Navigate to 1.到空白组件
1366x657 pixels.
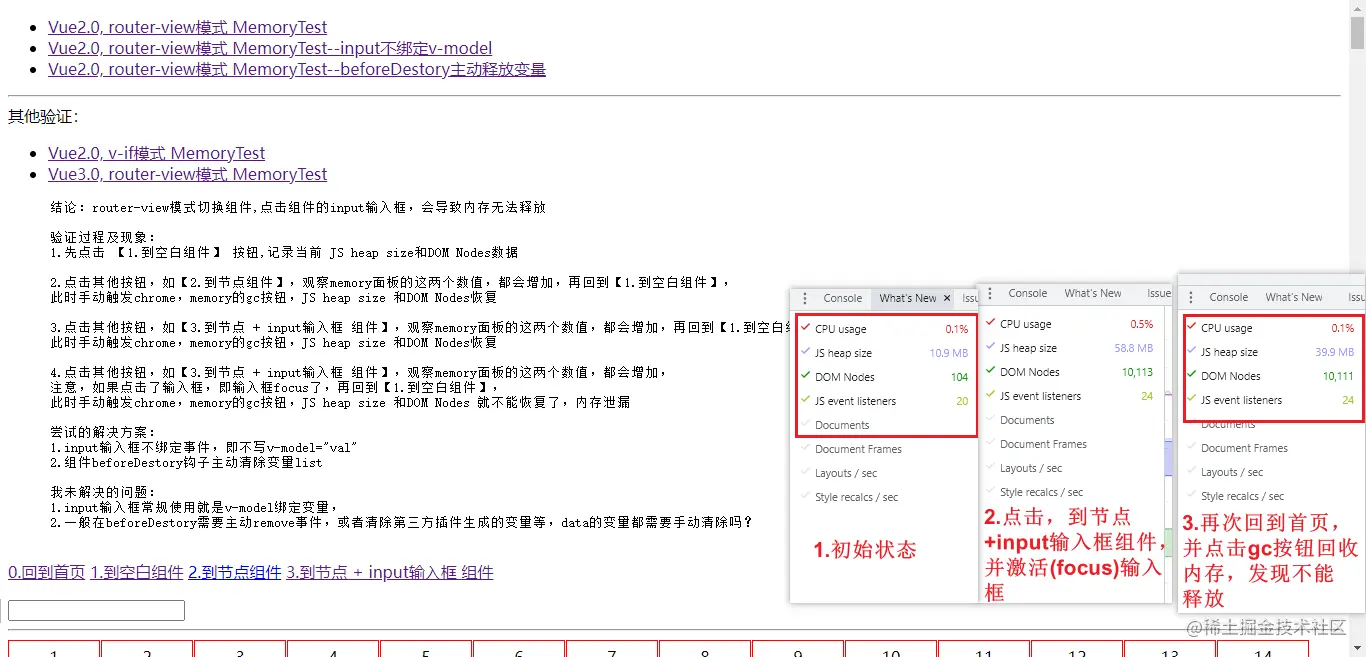coord(137,572)
